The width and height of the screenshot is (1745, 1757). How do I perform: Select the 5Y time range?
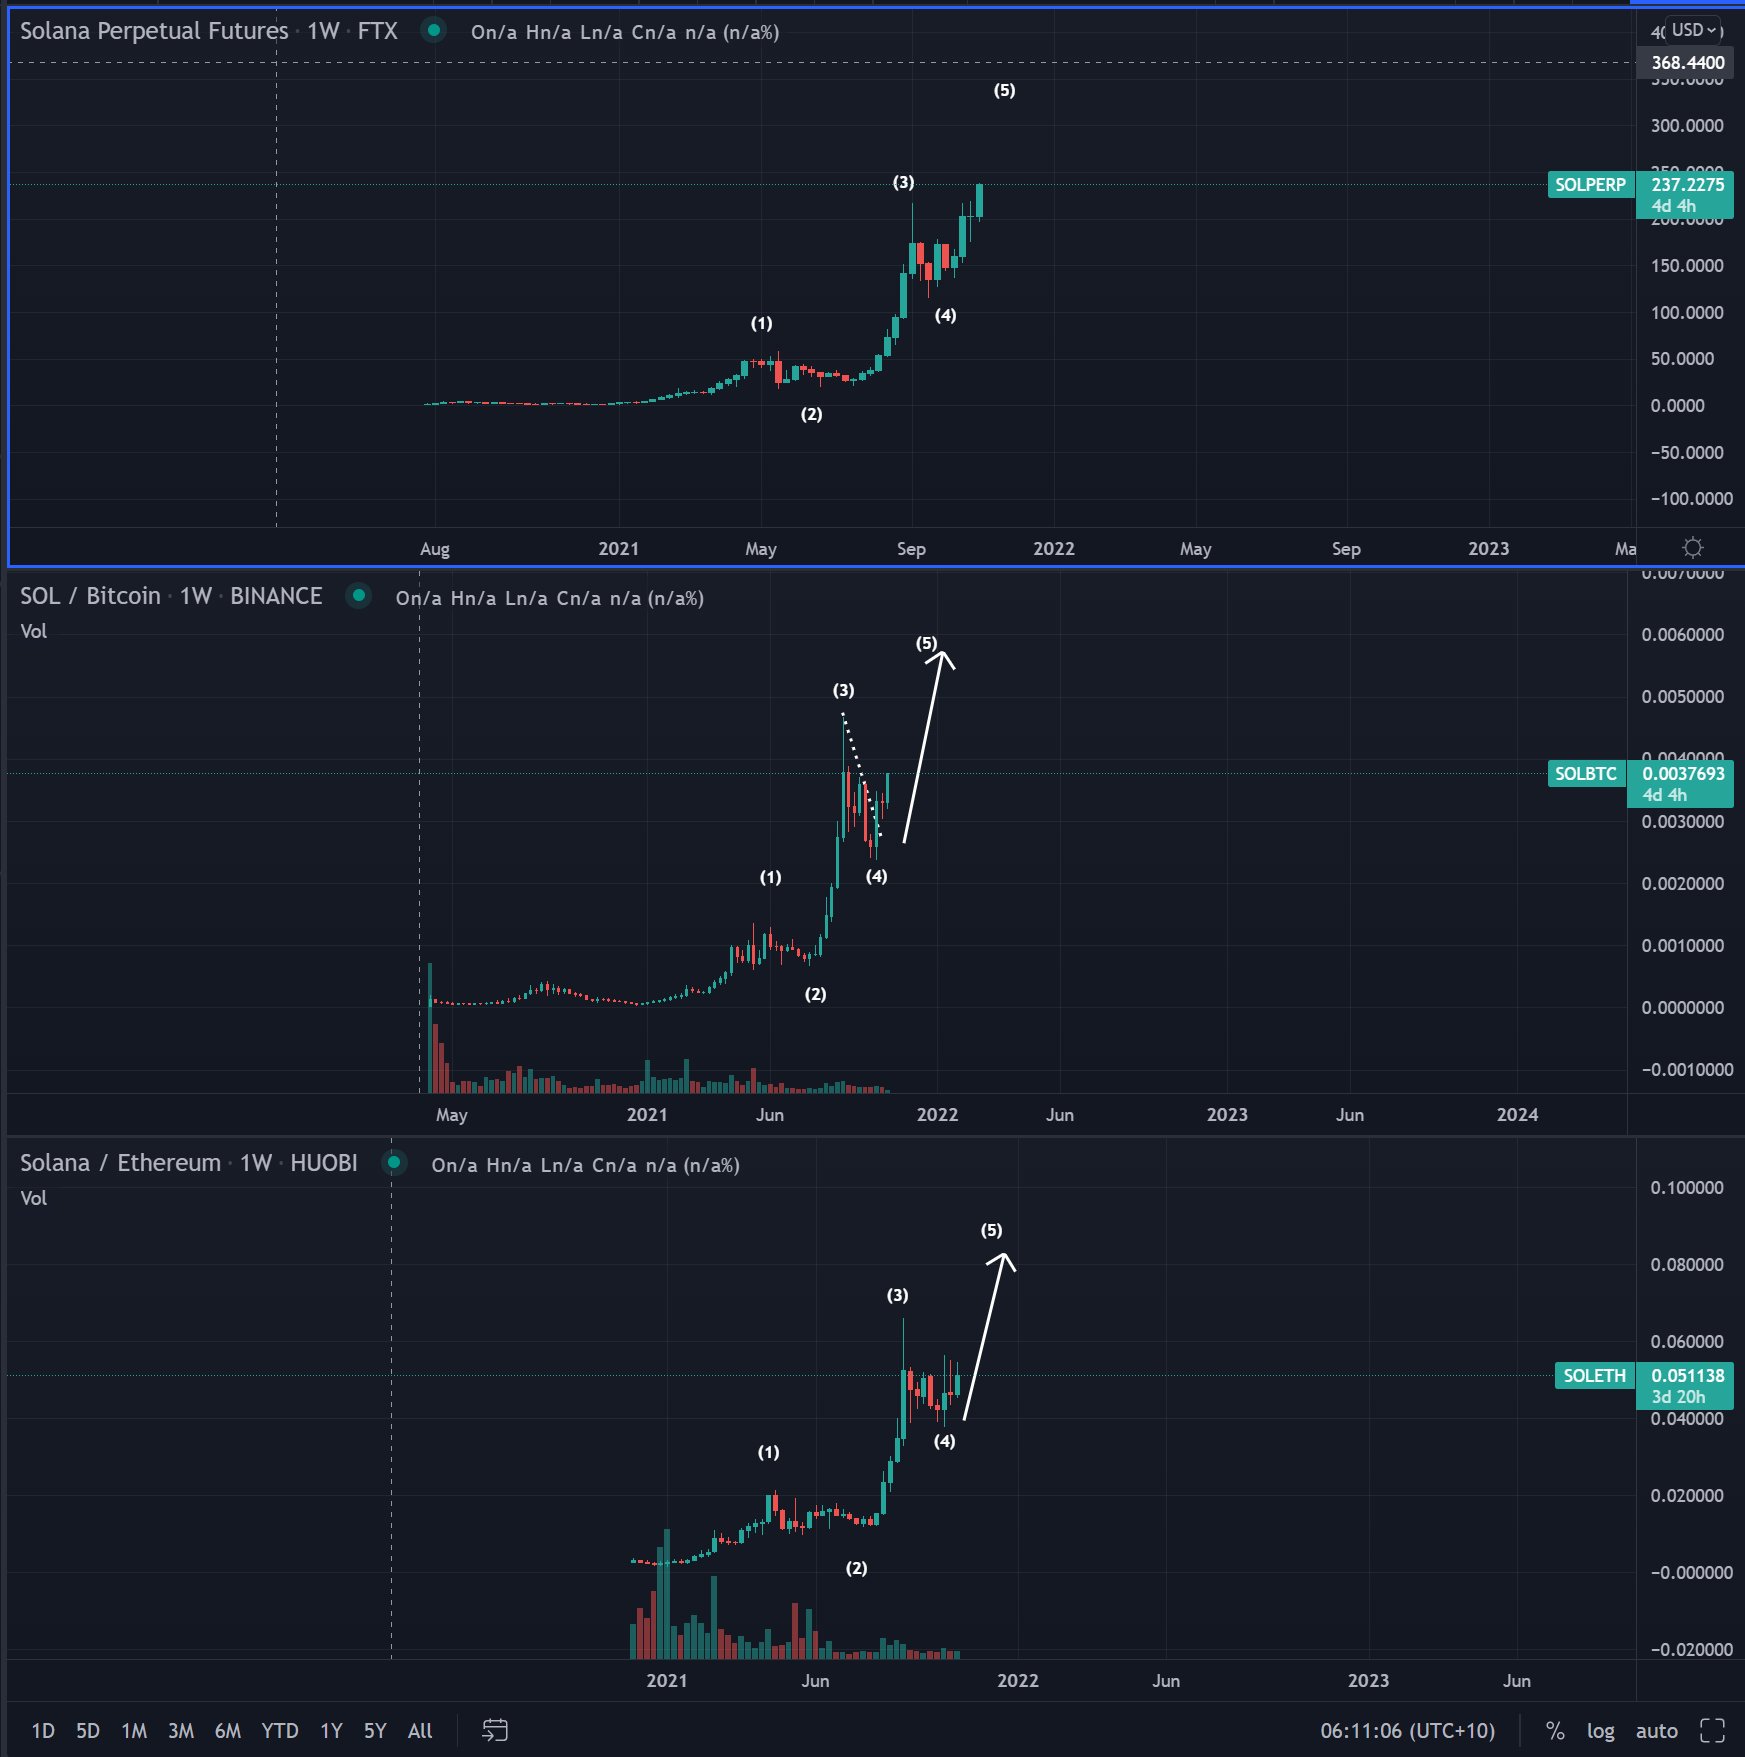click(375, 1730)
